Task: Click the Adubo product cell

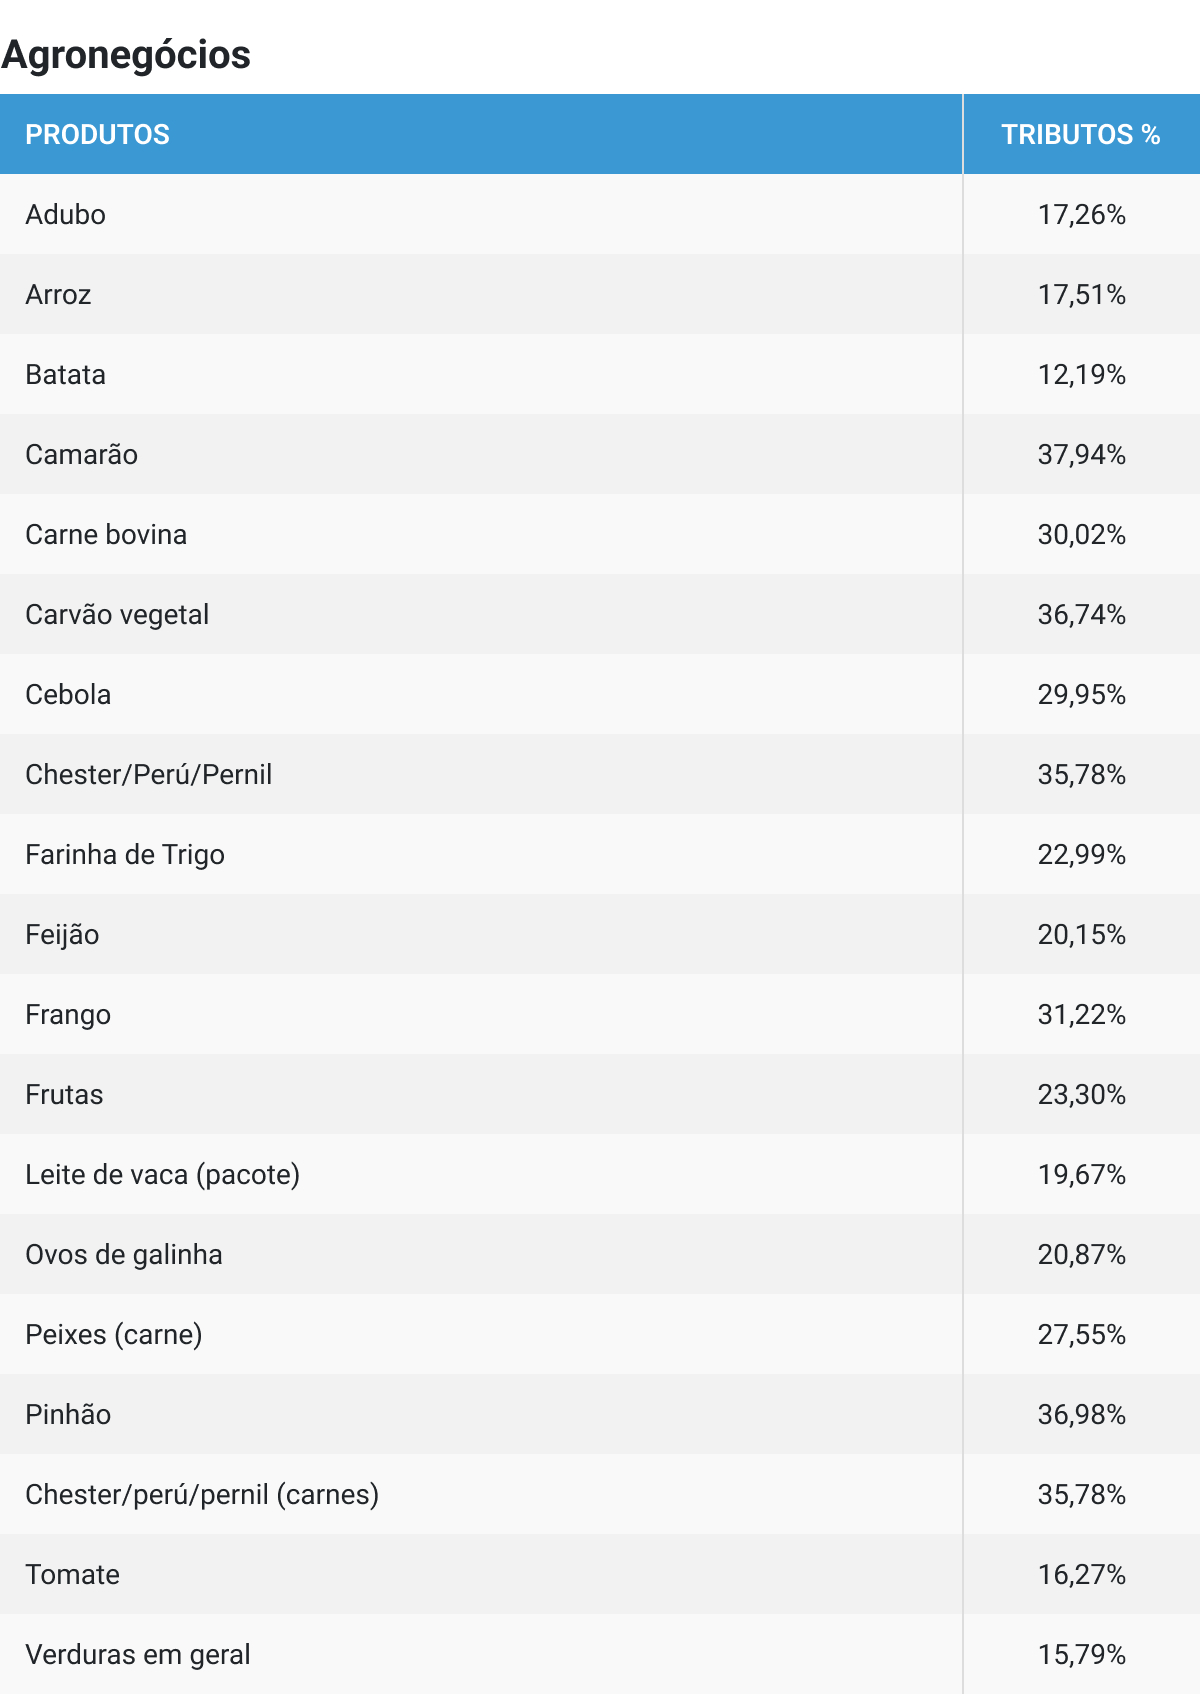Action: pos(66,215)
